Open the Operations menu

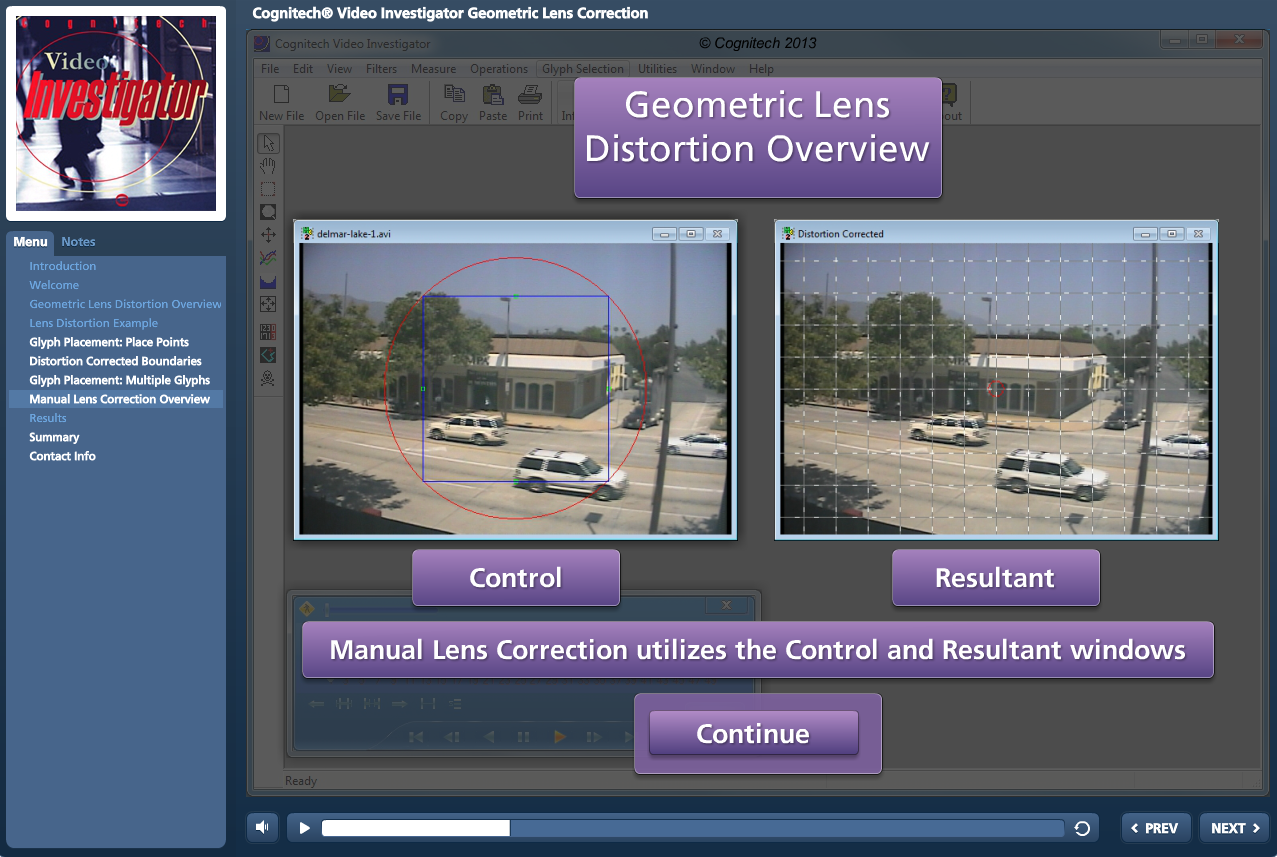coord(499,69)
